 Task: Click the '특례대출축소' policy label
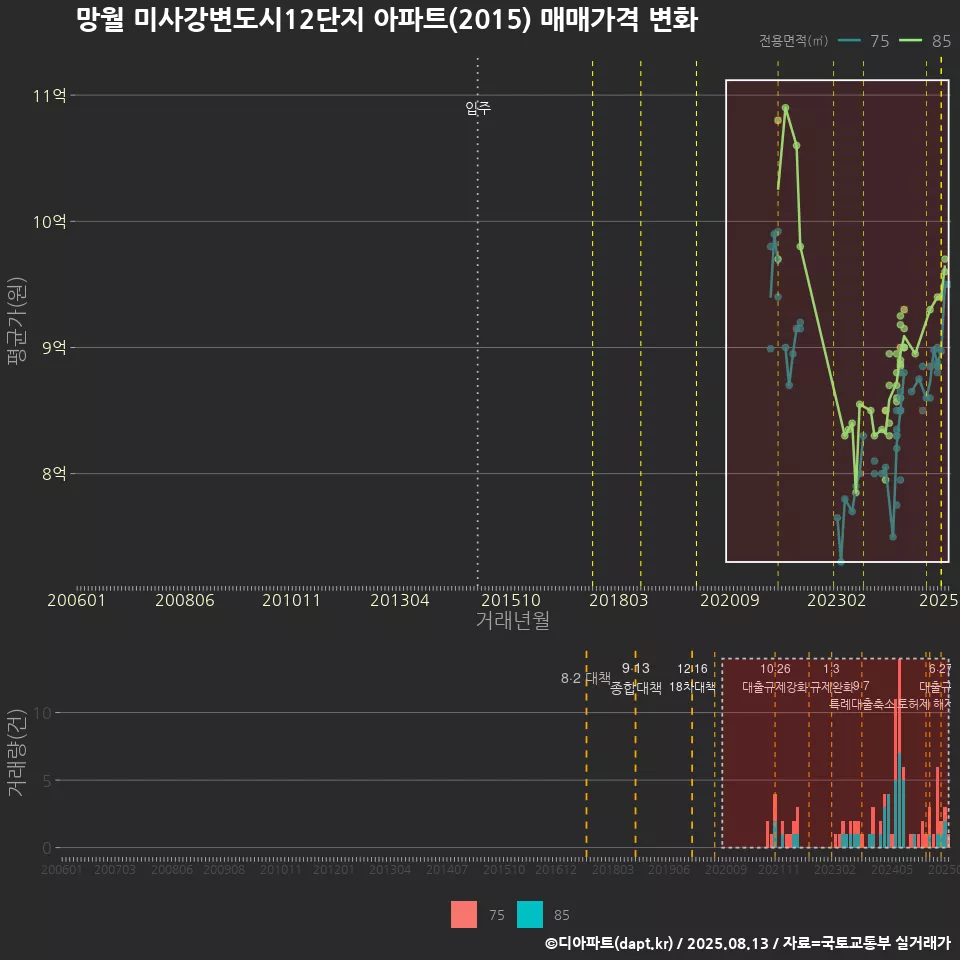(862, 704)
